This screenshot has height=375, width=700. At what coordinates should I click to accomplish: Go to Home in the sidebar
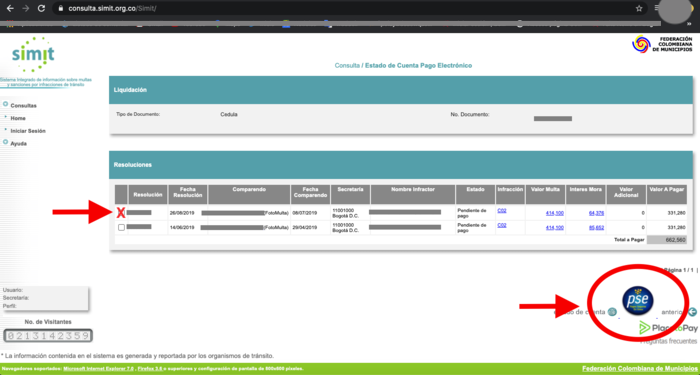point(18,118)
